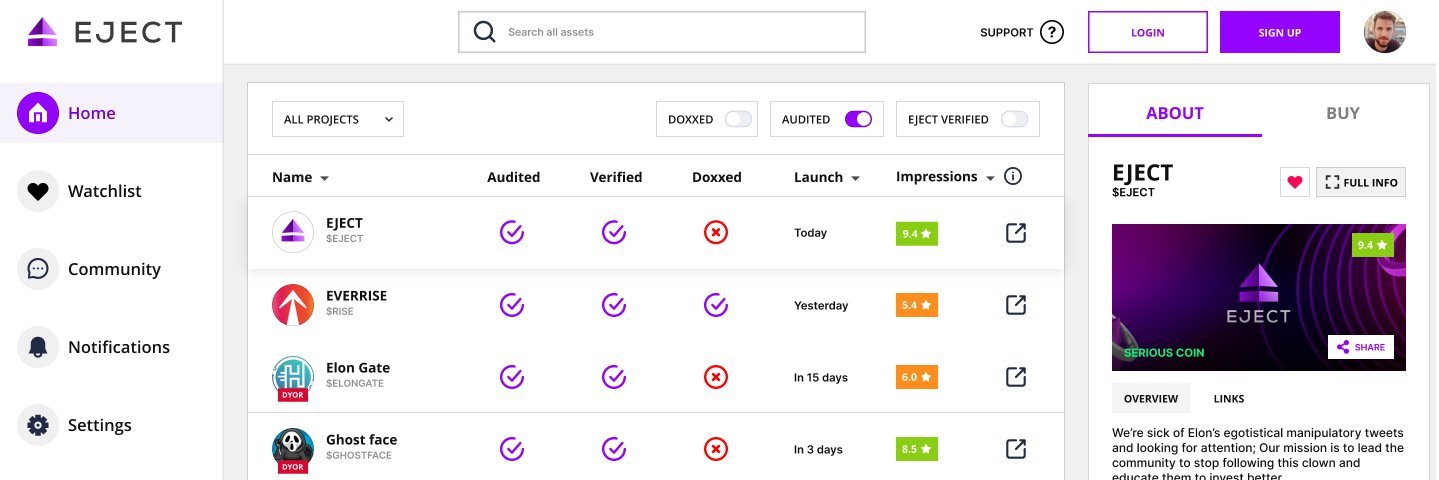Image resolution: width=1439 pixels, height=480 pixels.
Task: Click the Doxxed column header
Action: tap(717, 177)
